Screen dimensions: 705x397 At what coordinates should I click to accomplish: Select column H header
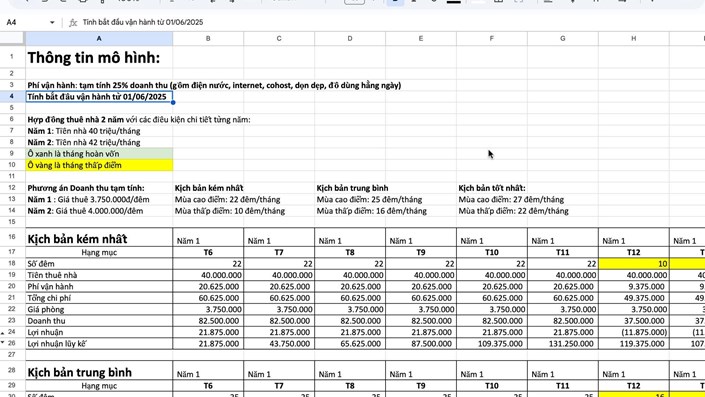634,39
